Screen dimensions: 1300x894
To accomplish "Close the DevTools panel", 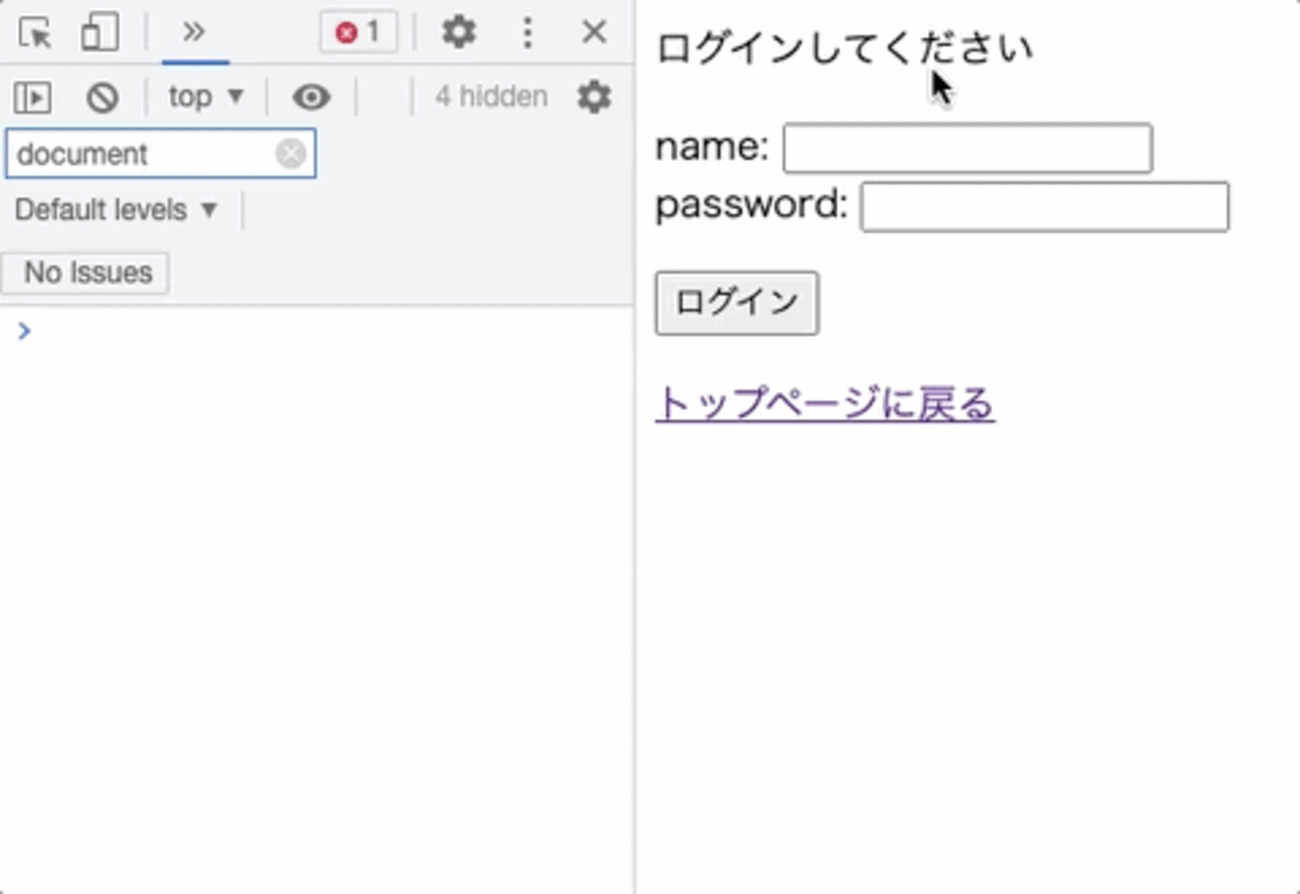I will (x=594, y=32).
